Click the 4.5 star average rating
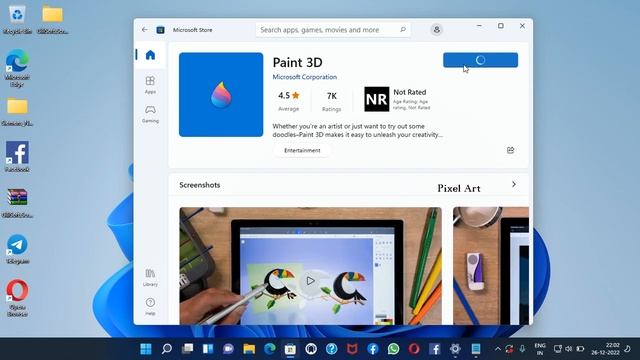The image size is (640, 360). [x=289, y=100]
